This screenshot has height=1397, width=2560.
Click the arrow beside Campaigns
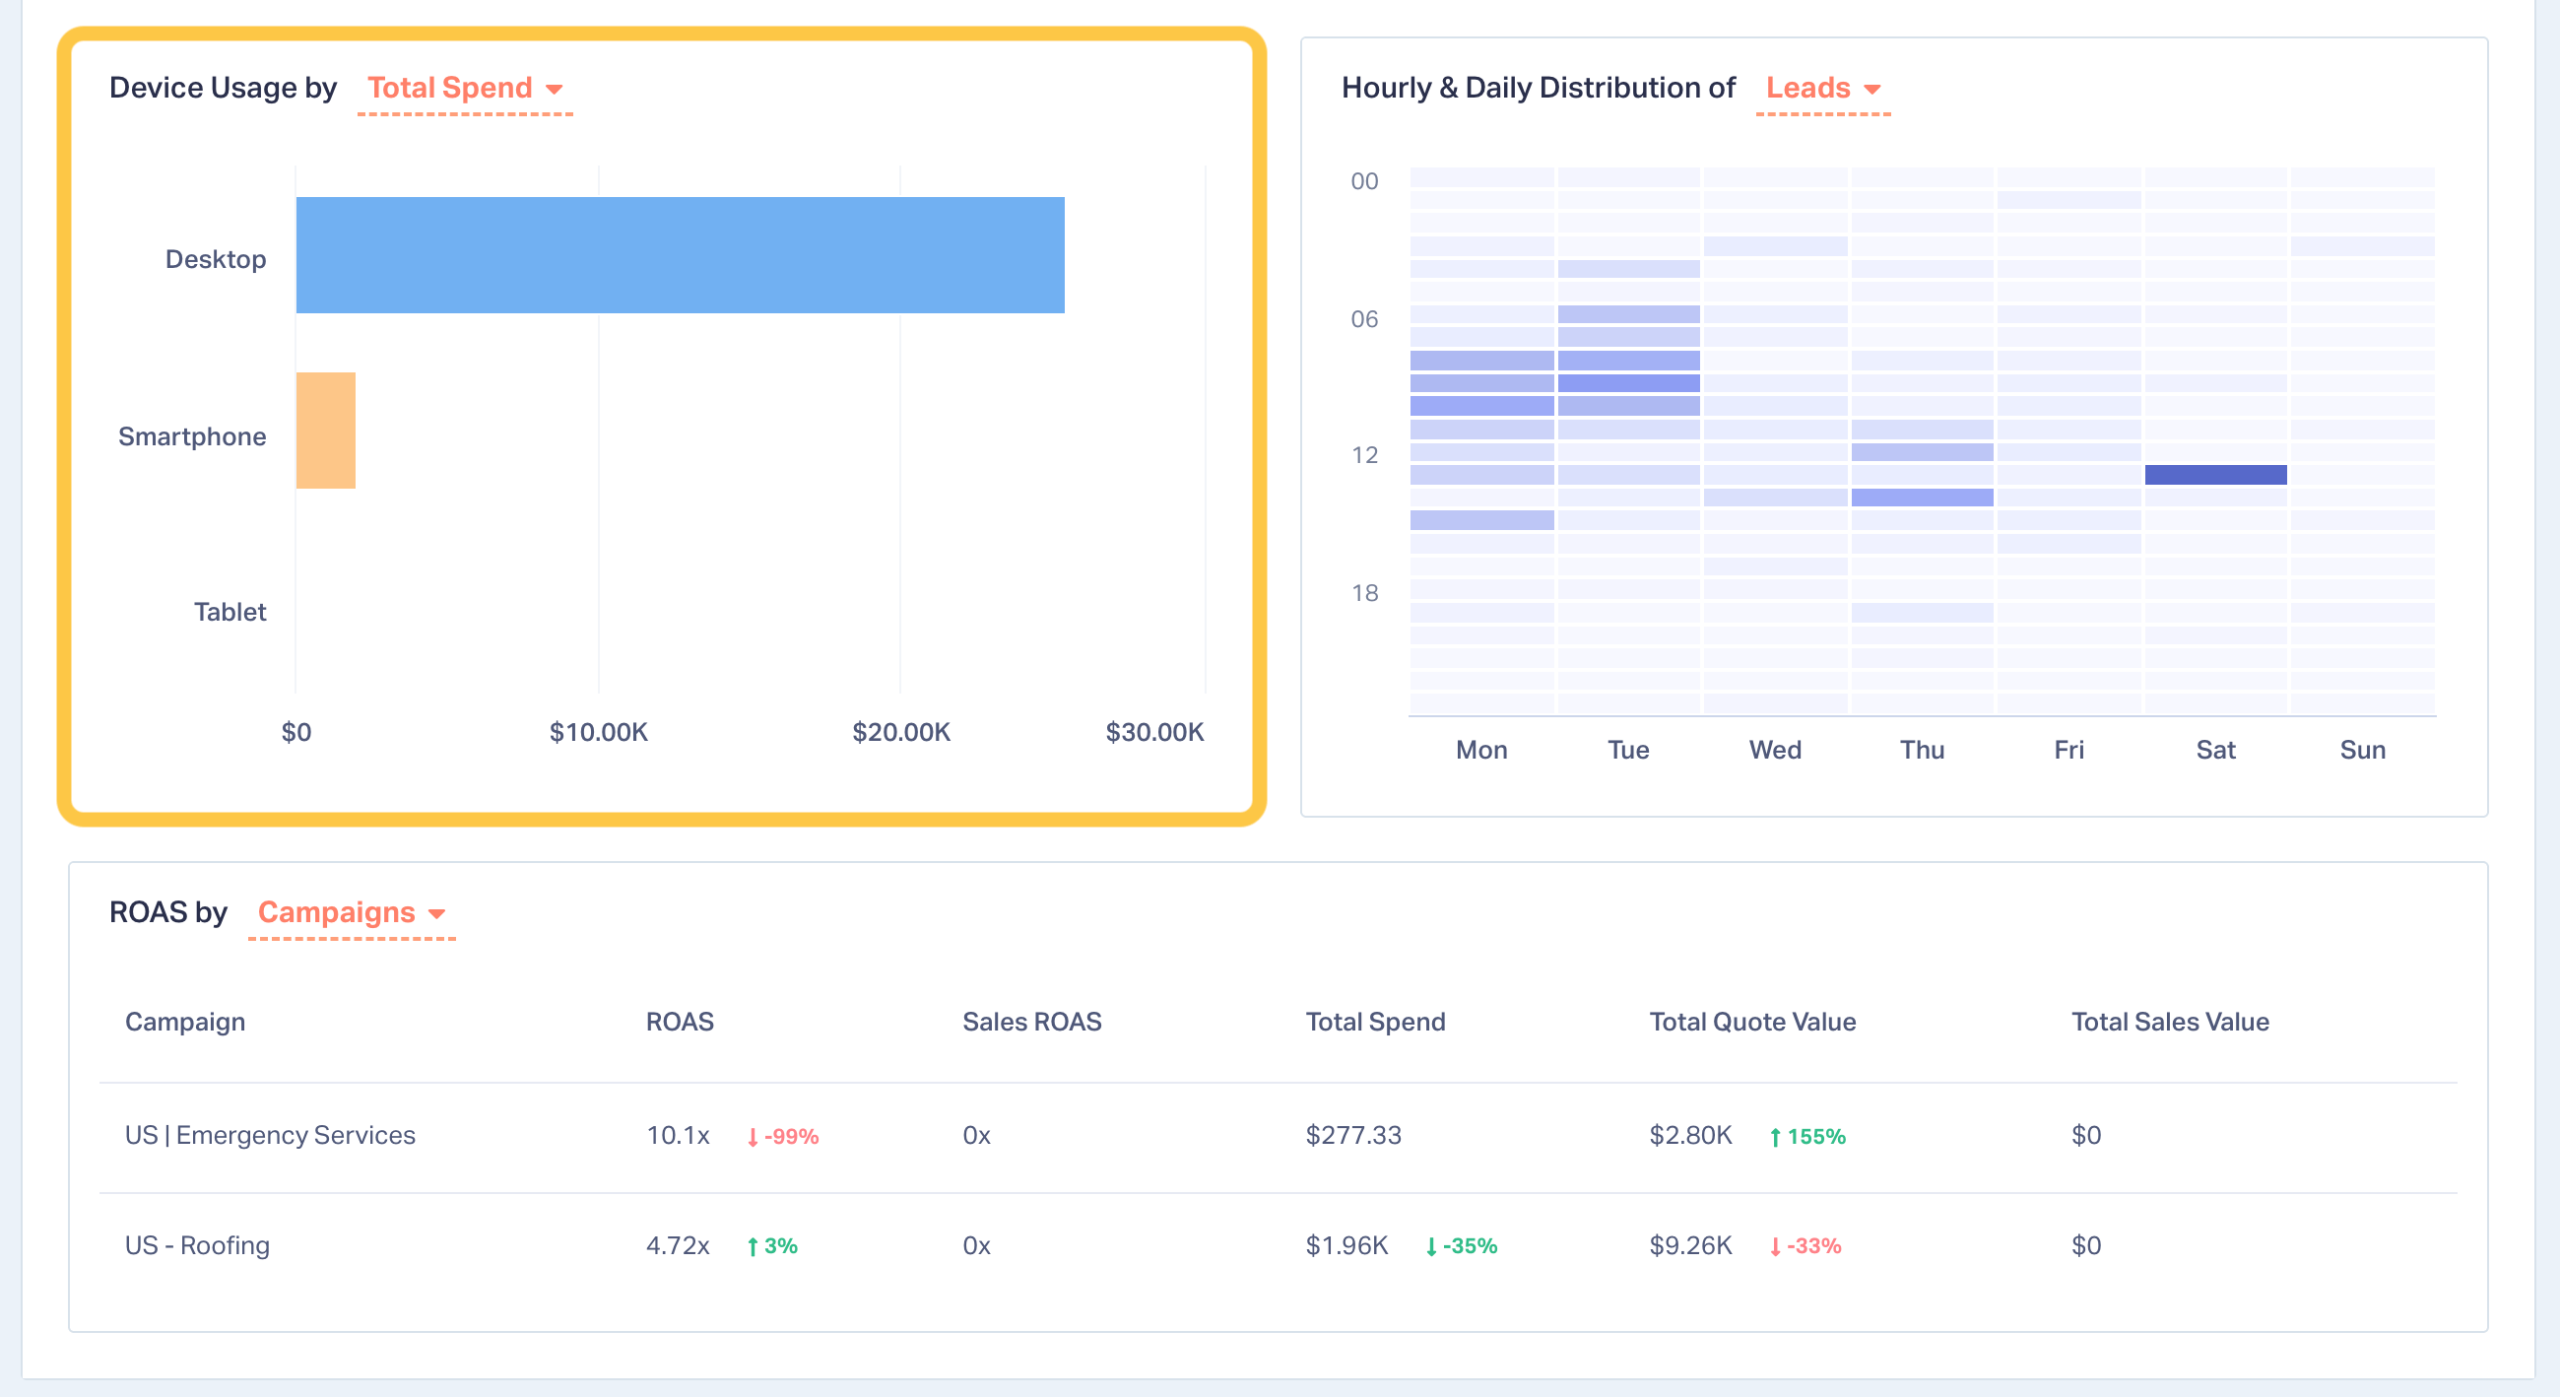pos(437,915)
